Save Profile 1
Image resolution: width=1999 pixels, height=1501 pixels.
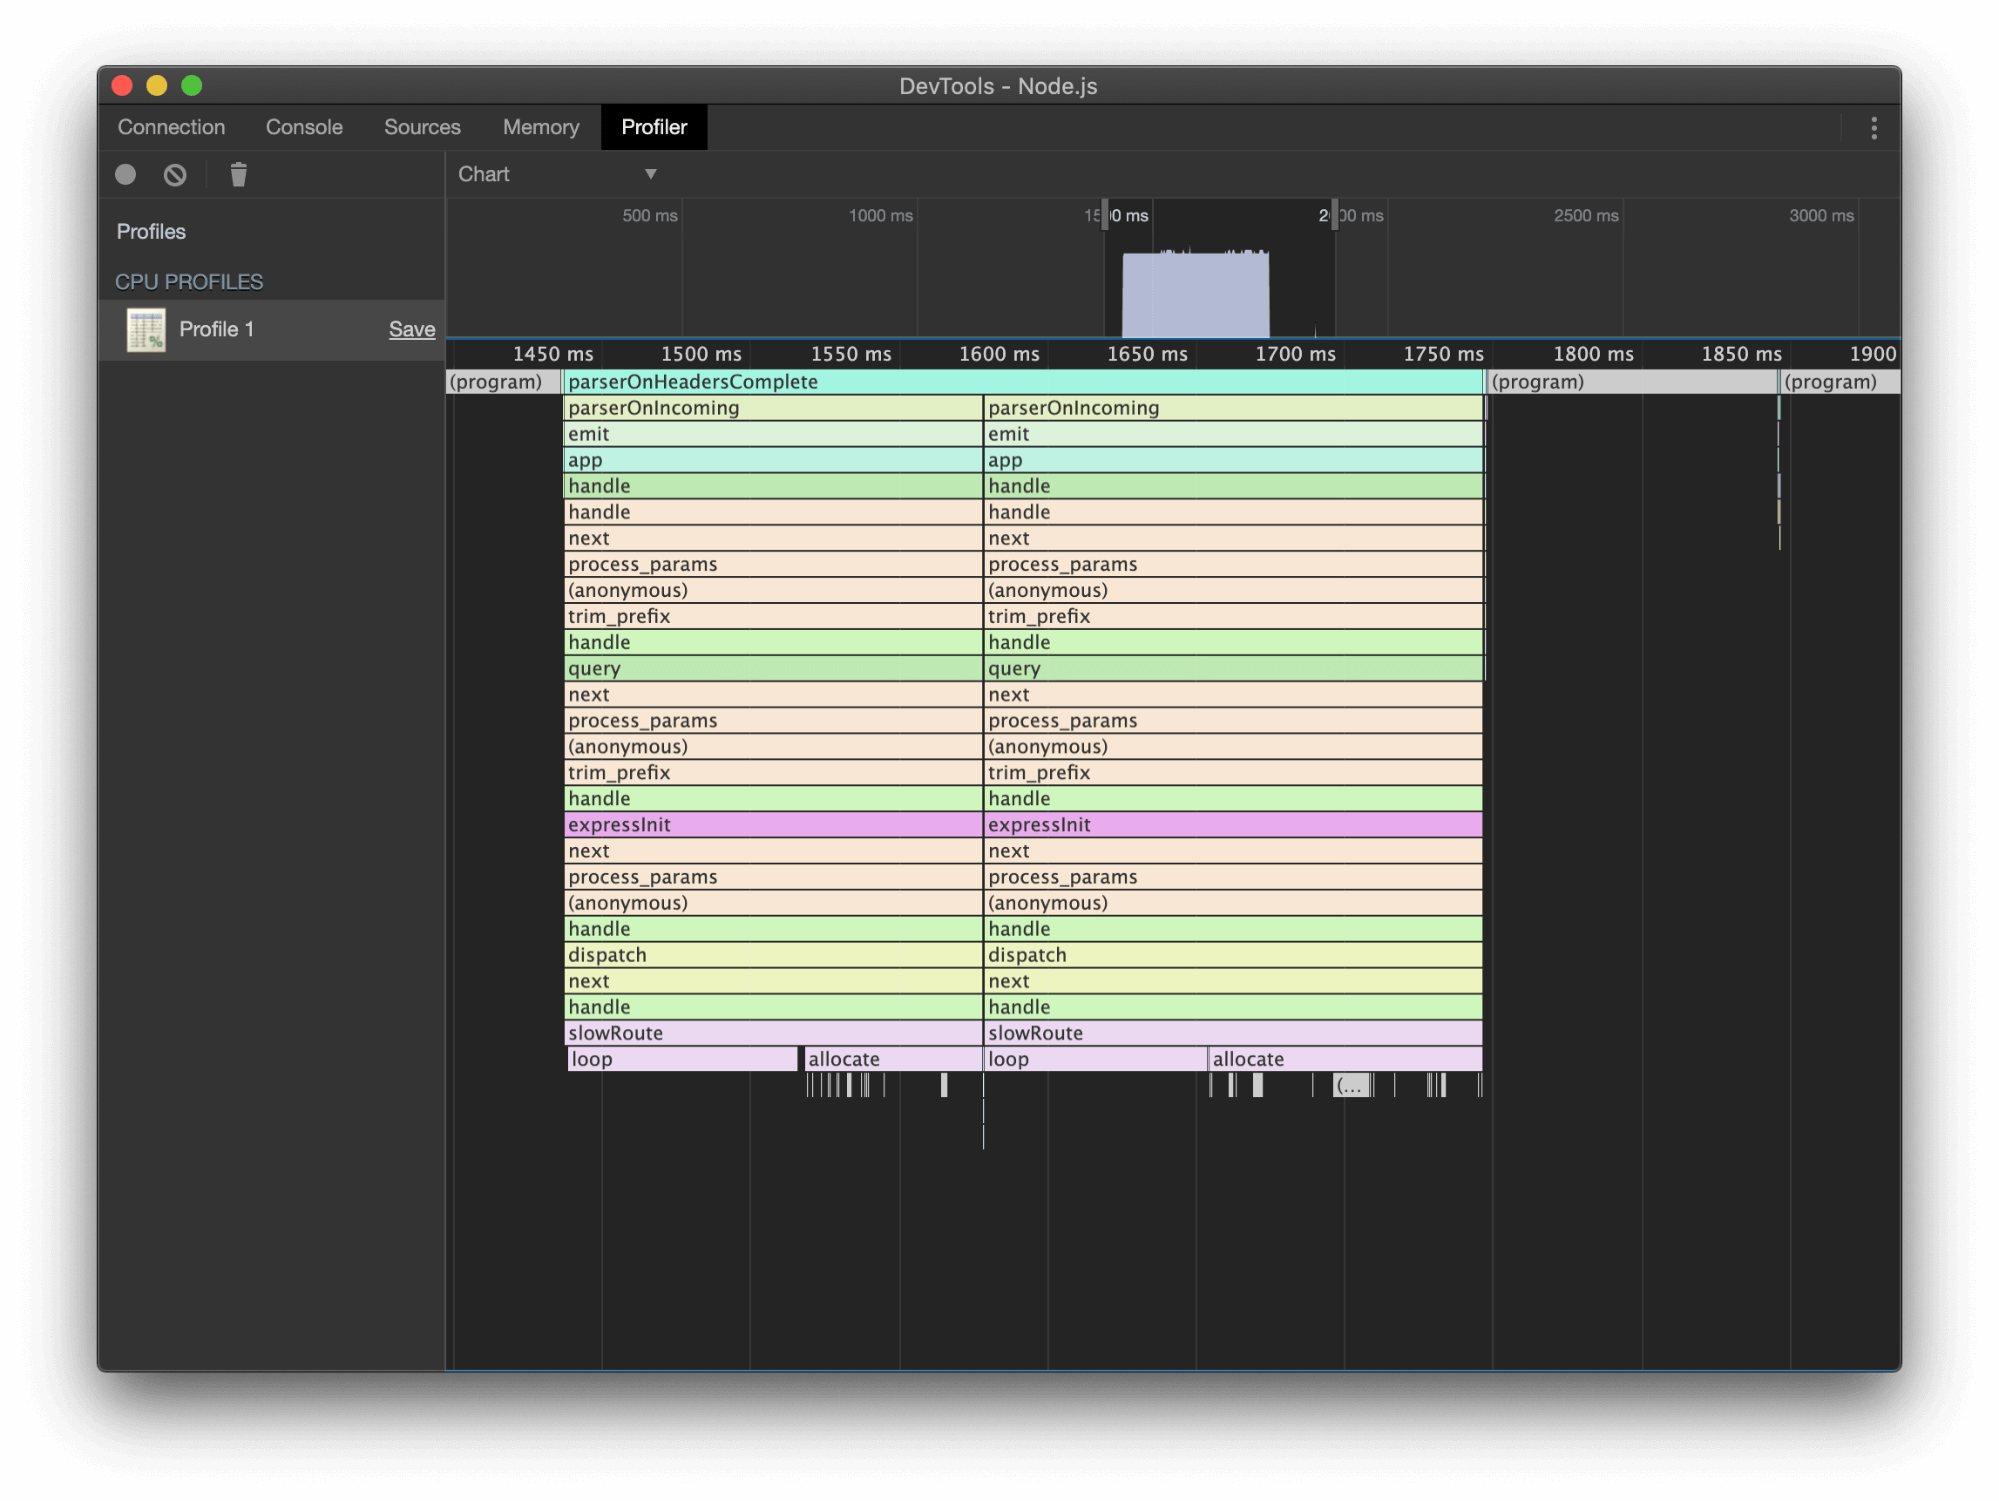tap(411, 329)
